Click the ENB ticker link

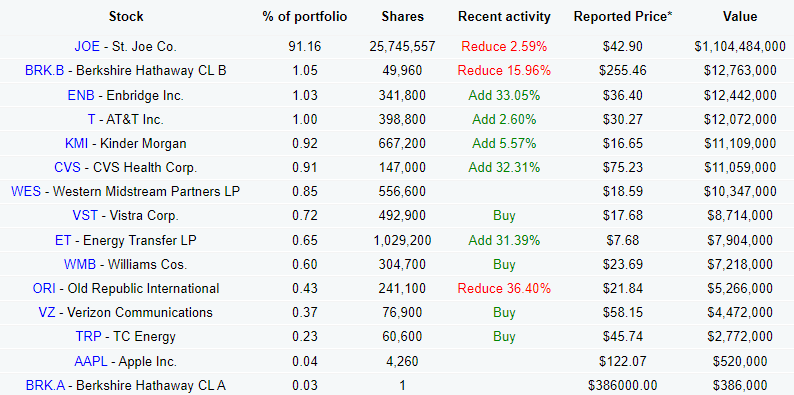click(81, 95)
